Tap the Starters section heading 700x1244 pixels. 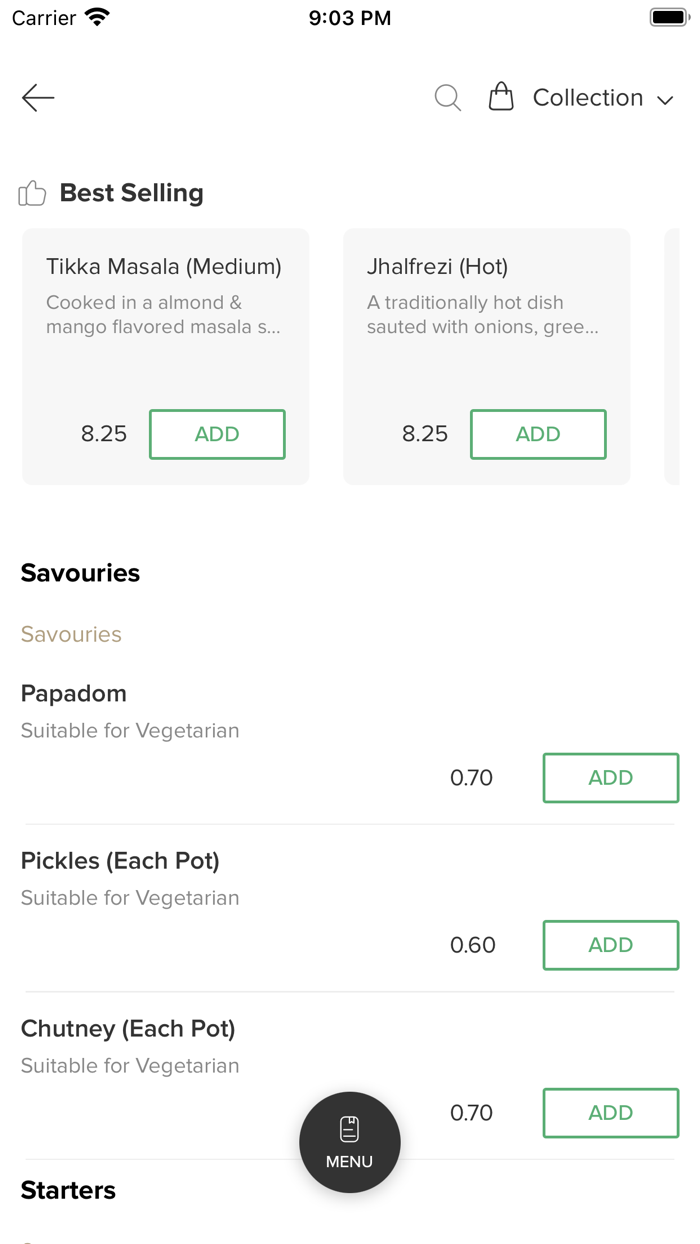point(68,1190)
